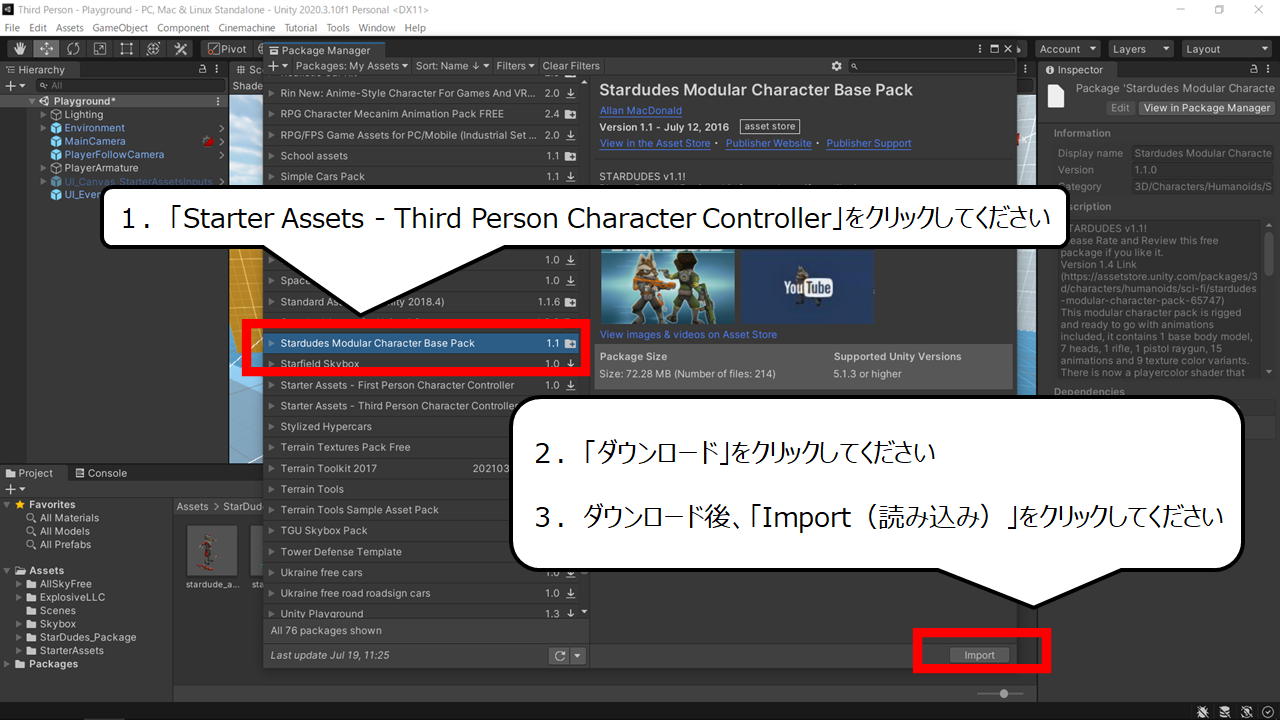Screen dimensions: 1280x720
Task: Click View in Package Manager button
Action: [x=1207, y=108]
